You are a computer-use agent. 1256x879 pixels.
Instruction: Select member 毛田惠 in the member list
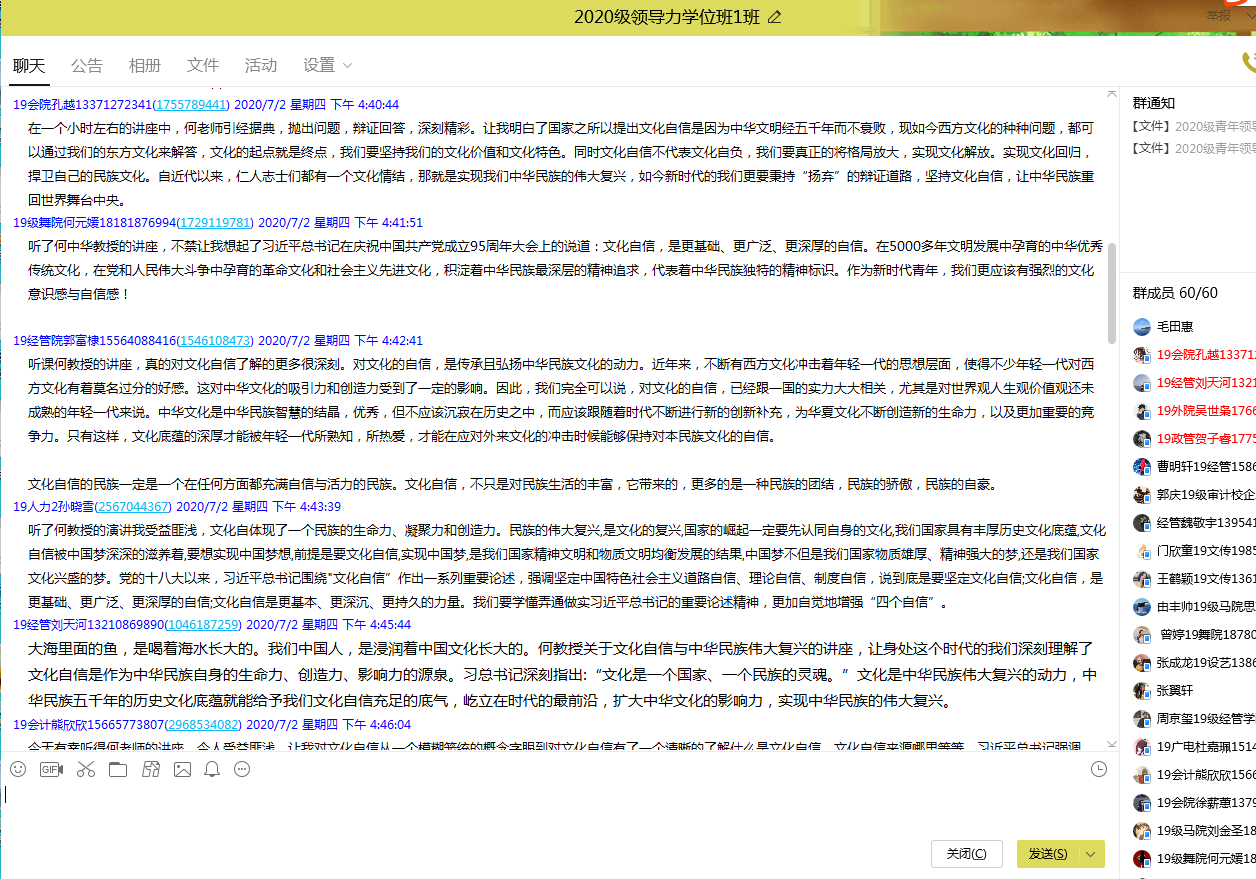[x=1175, y=326]
